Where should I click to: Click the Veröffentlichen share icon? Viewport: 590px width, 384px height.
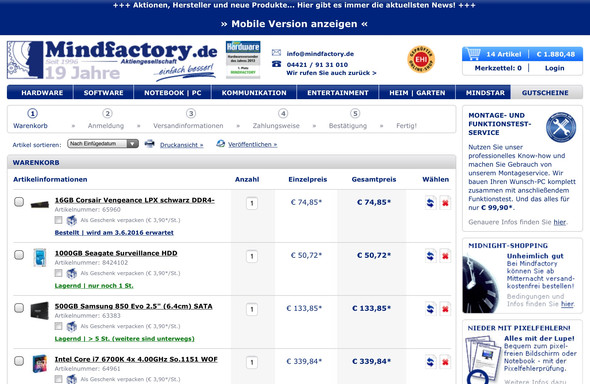(221, 144)
